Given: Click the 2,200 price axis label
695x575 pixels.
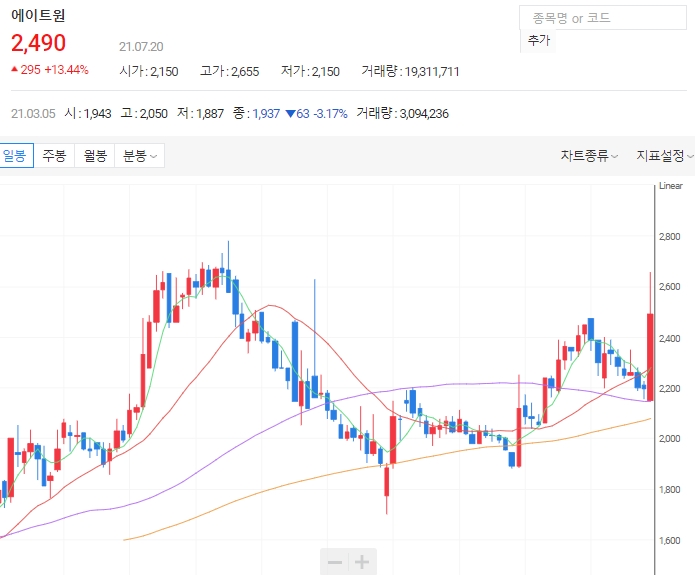Looking at the screenshot, I should (x=669, y=389).
